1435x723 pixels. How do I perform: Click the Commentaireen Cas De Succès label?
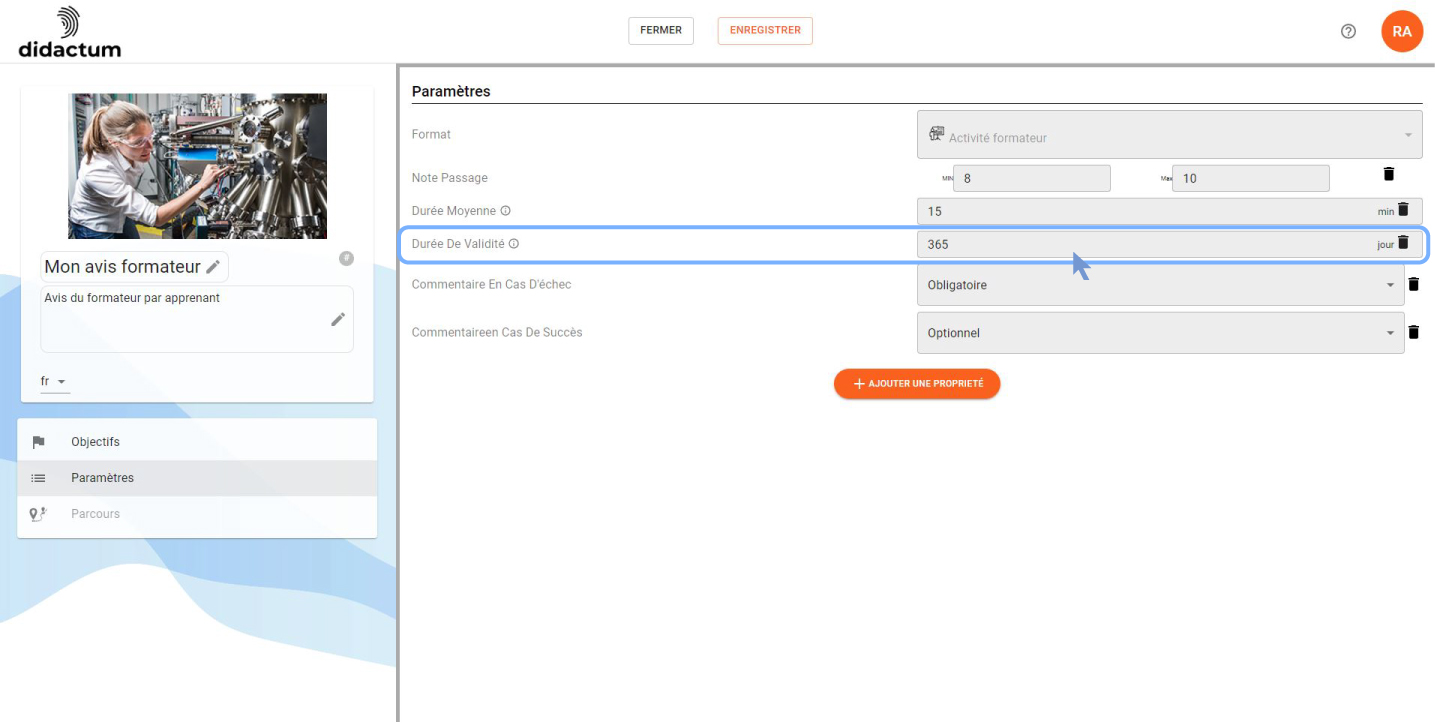tap(497, 333)
